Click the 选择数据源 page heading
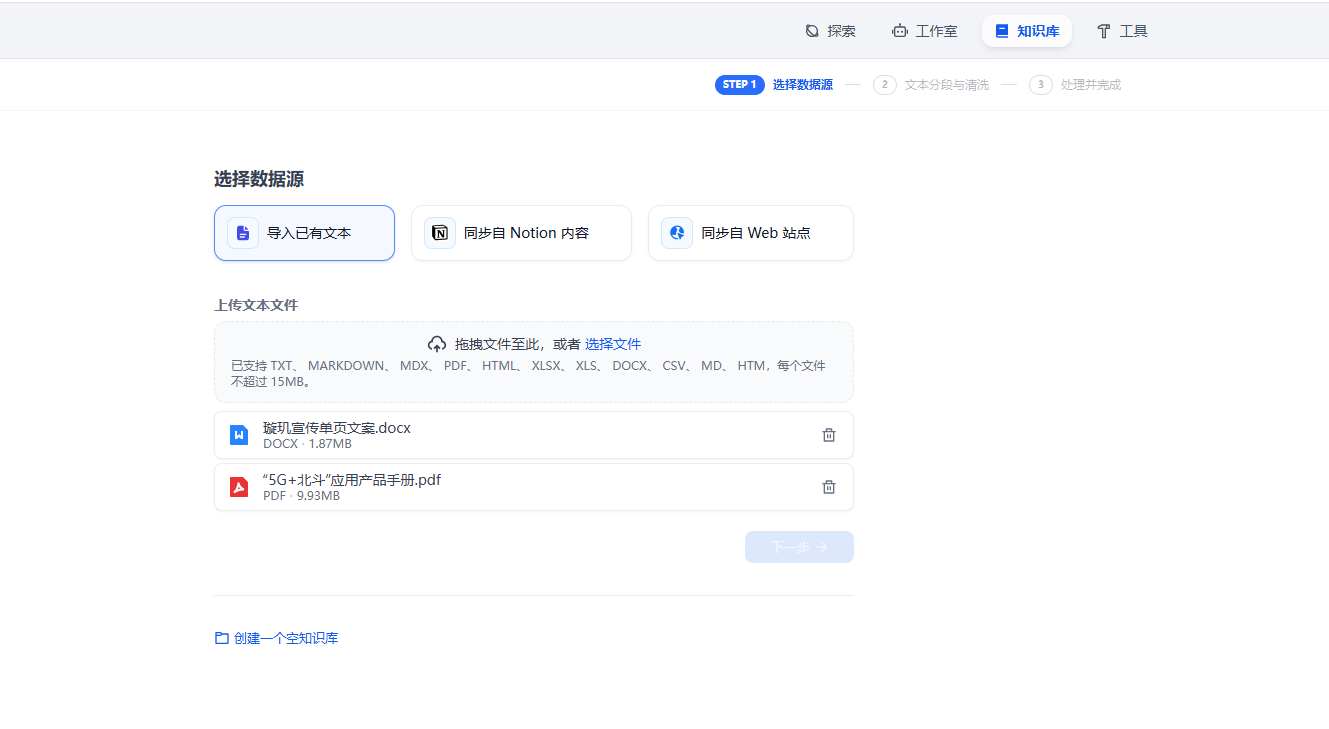 pyautogui.click(x=259, y=179)
